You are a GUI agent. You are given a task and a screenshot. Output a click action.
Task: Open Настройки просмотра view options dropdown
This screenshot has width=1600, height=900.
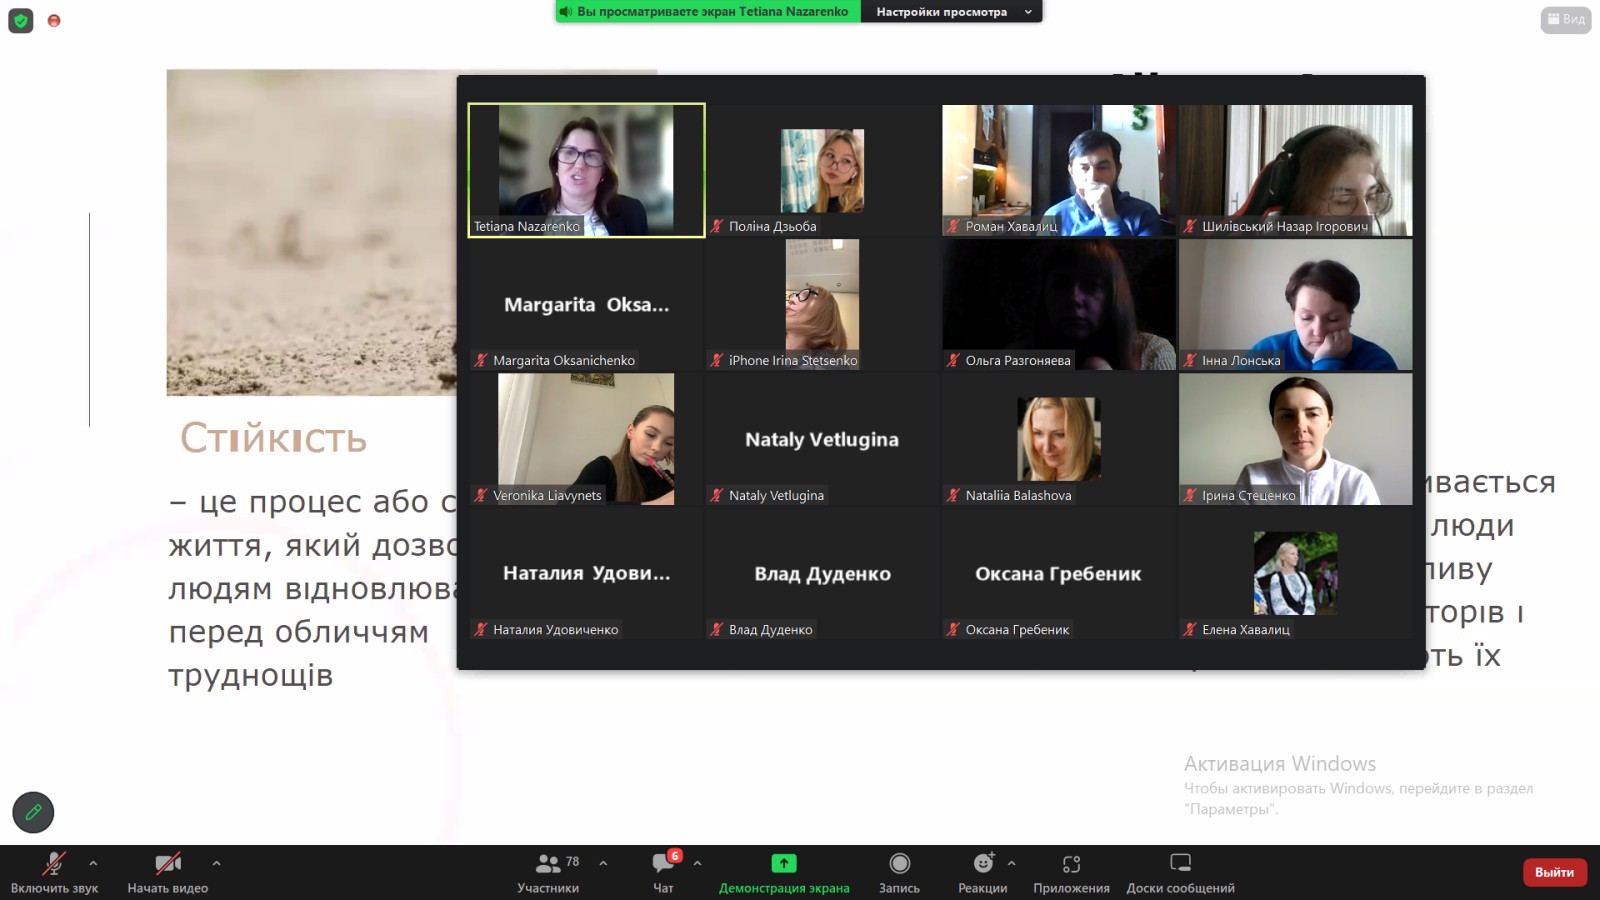952,12
